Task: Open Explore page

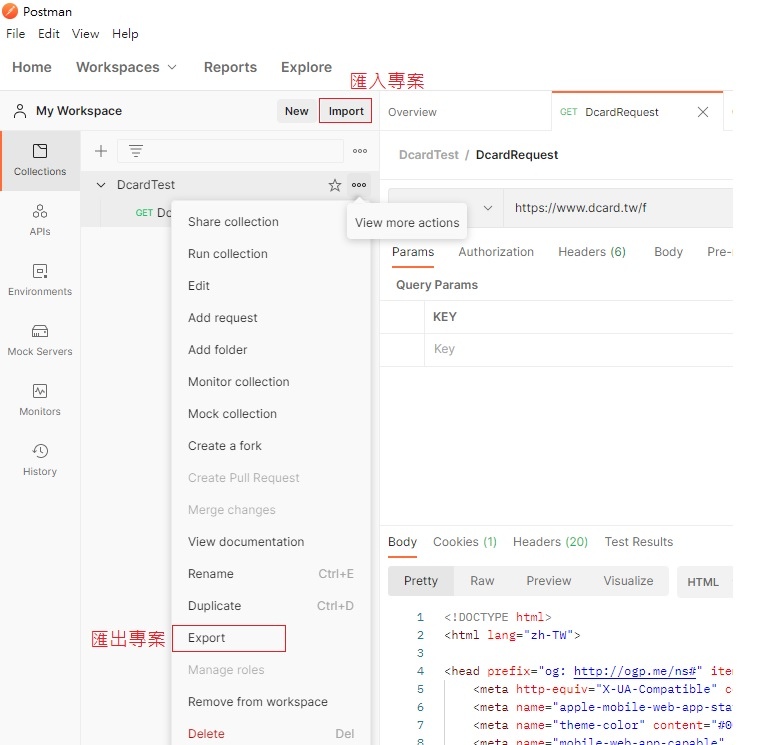Action: point(306,67)
